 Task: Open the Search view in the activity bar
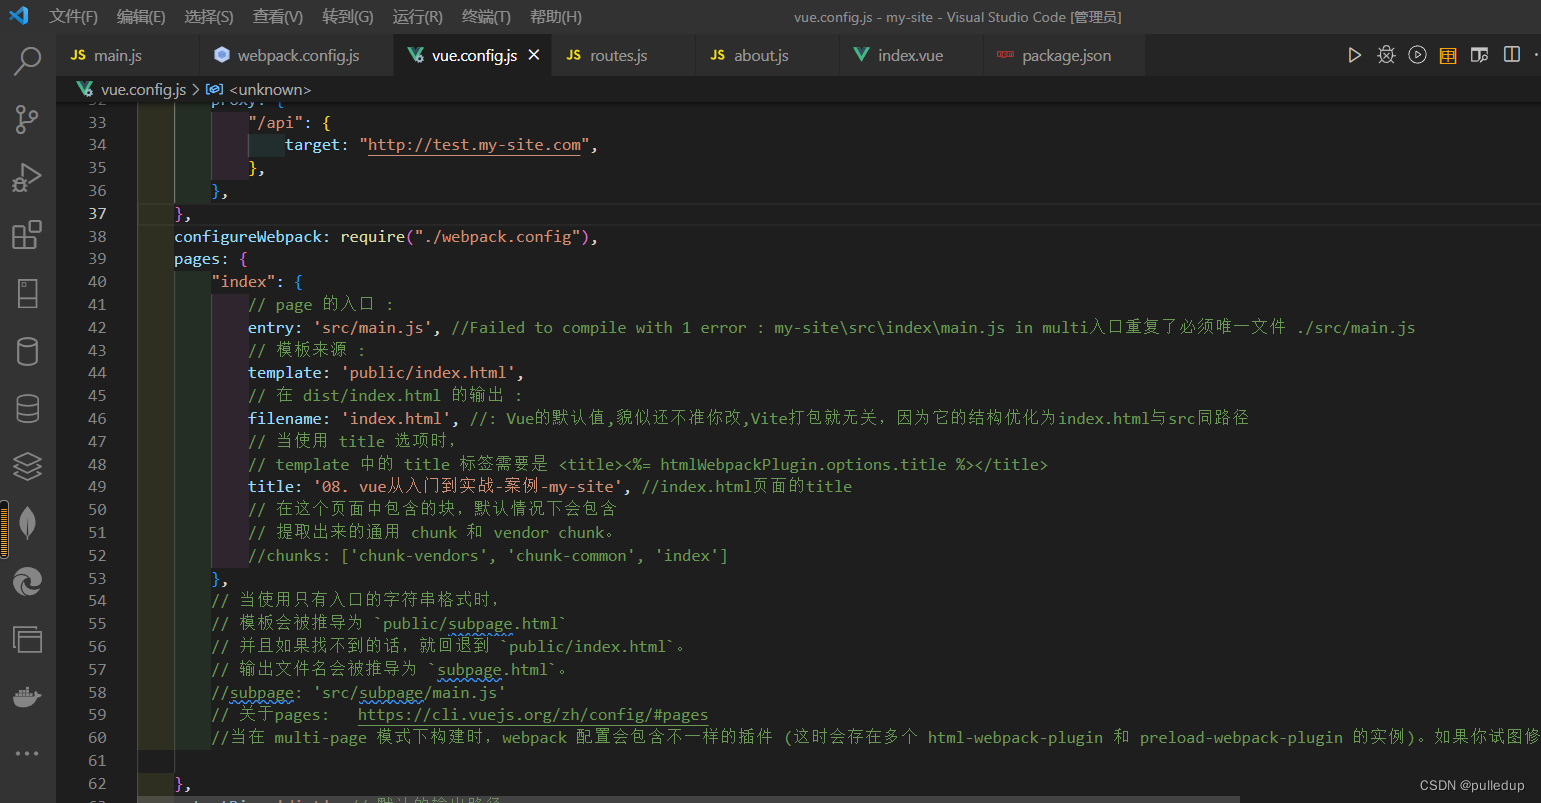point(27,61)
